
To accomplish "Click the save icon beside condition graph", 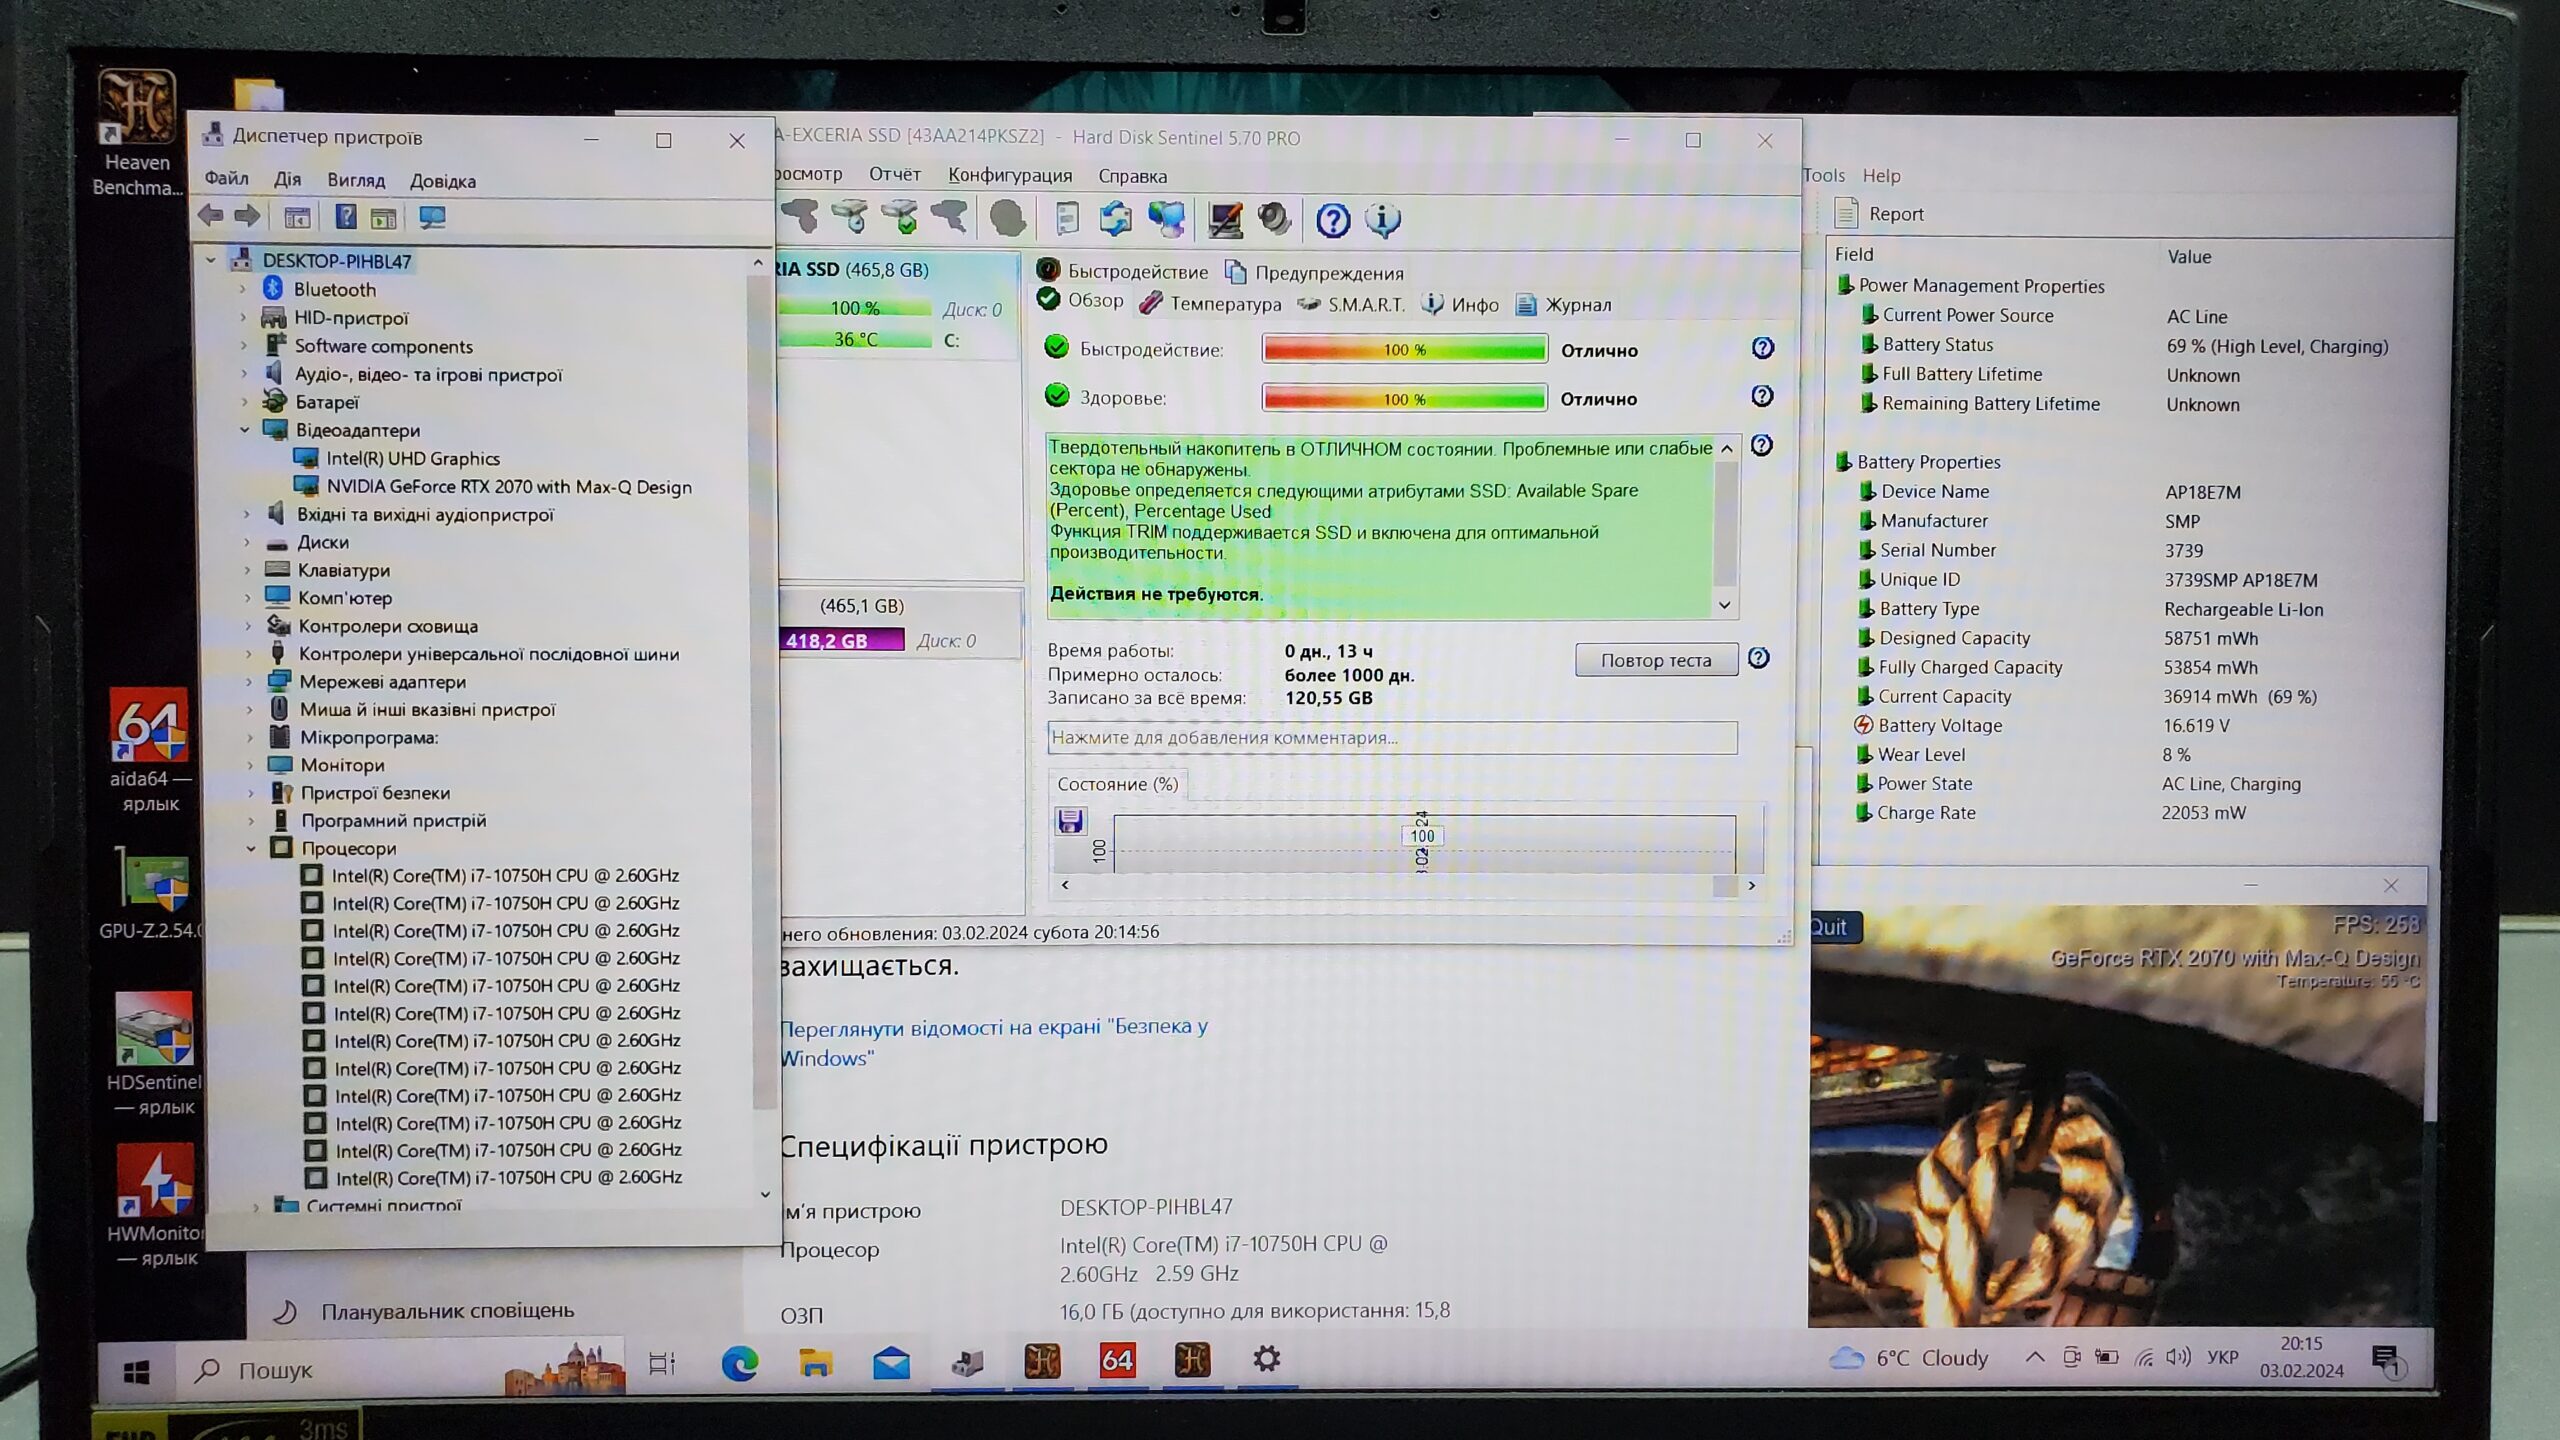I will 1070,821.
